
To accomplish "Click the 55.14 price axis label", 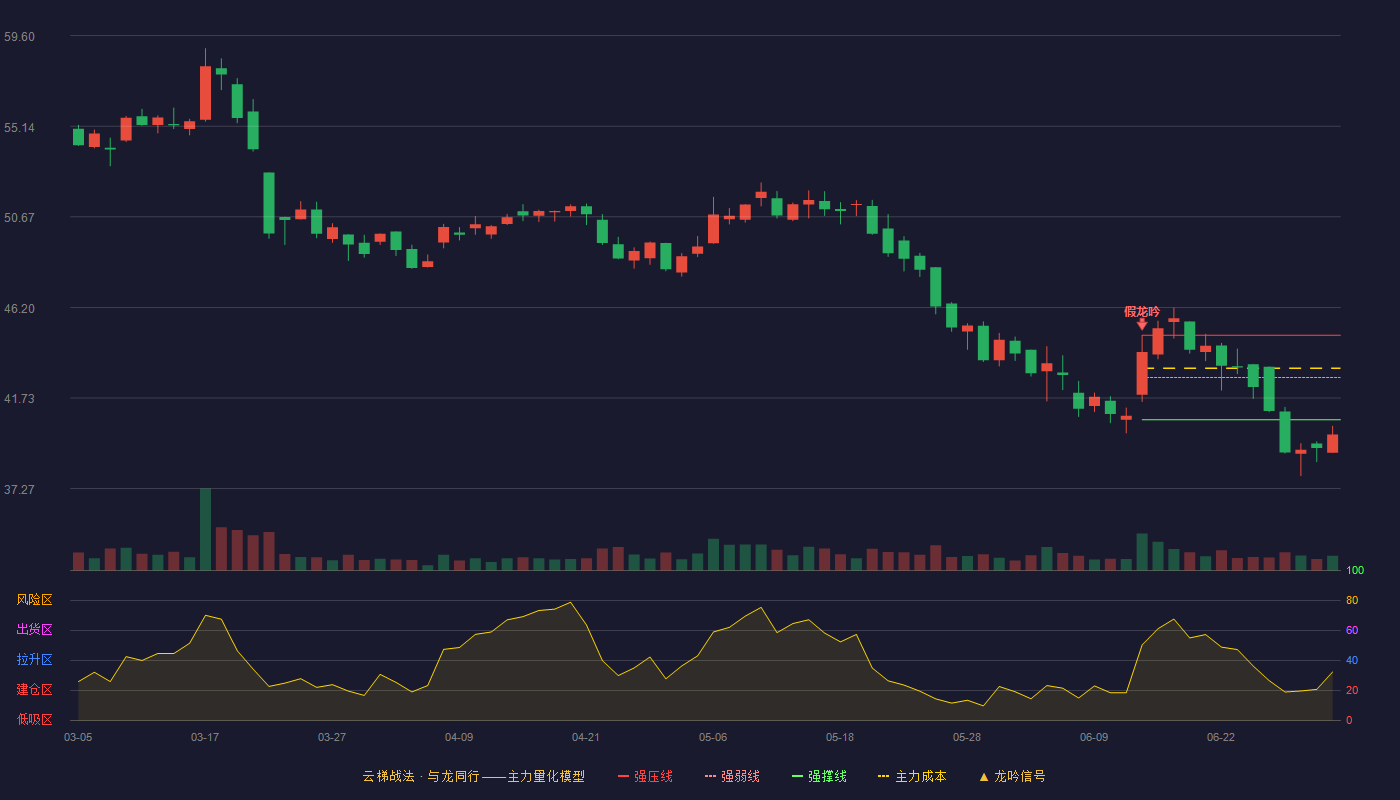I will tap(19, 127).
